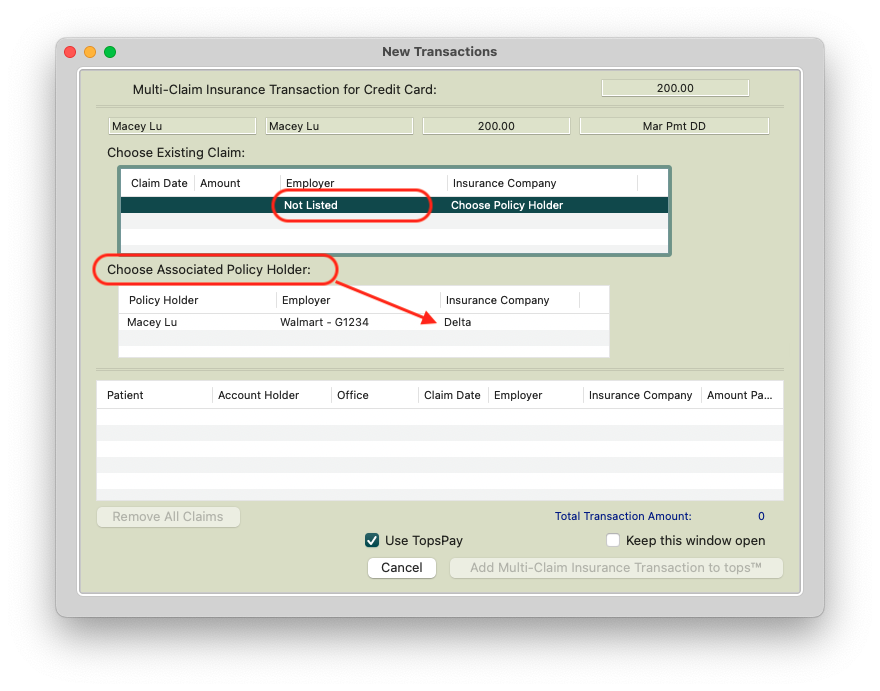
Task: Click the second Macey Lu field
Action: coord(339,126)
